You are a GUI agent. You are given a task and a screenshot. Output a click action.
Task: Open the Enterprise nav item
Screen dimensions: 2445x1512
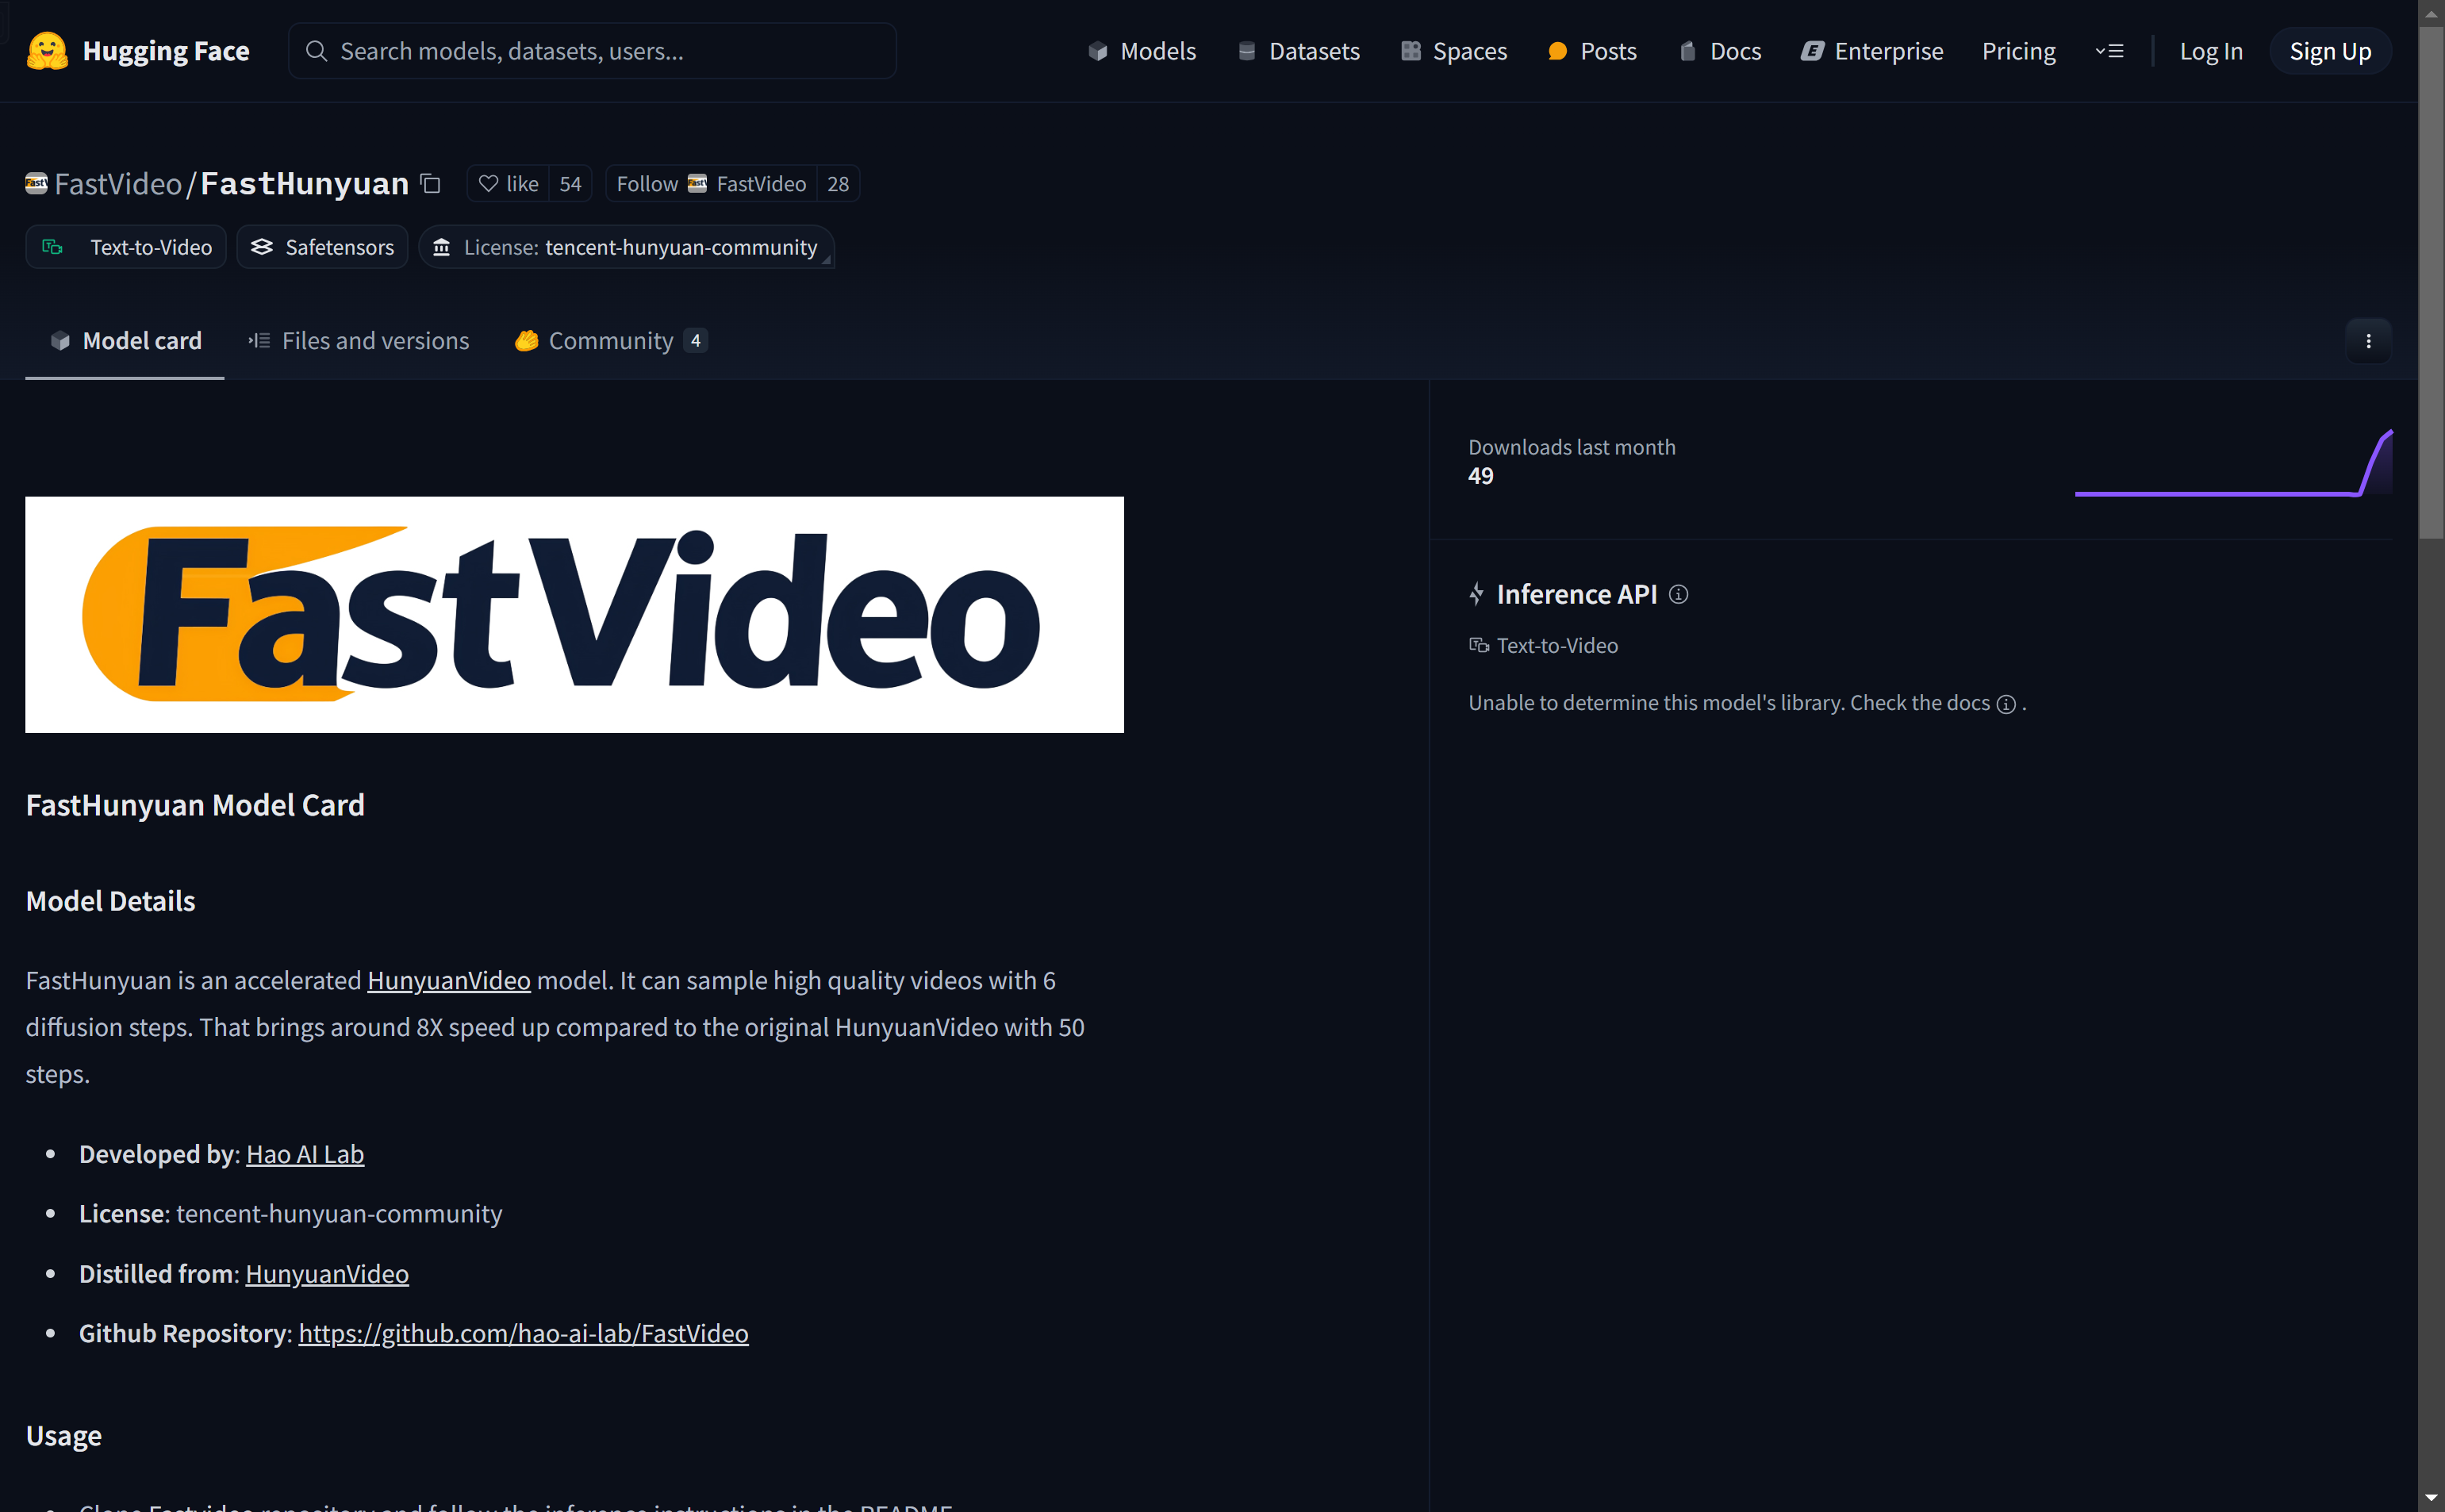coord(1872,51)
